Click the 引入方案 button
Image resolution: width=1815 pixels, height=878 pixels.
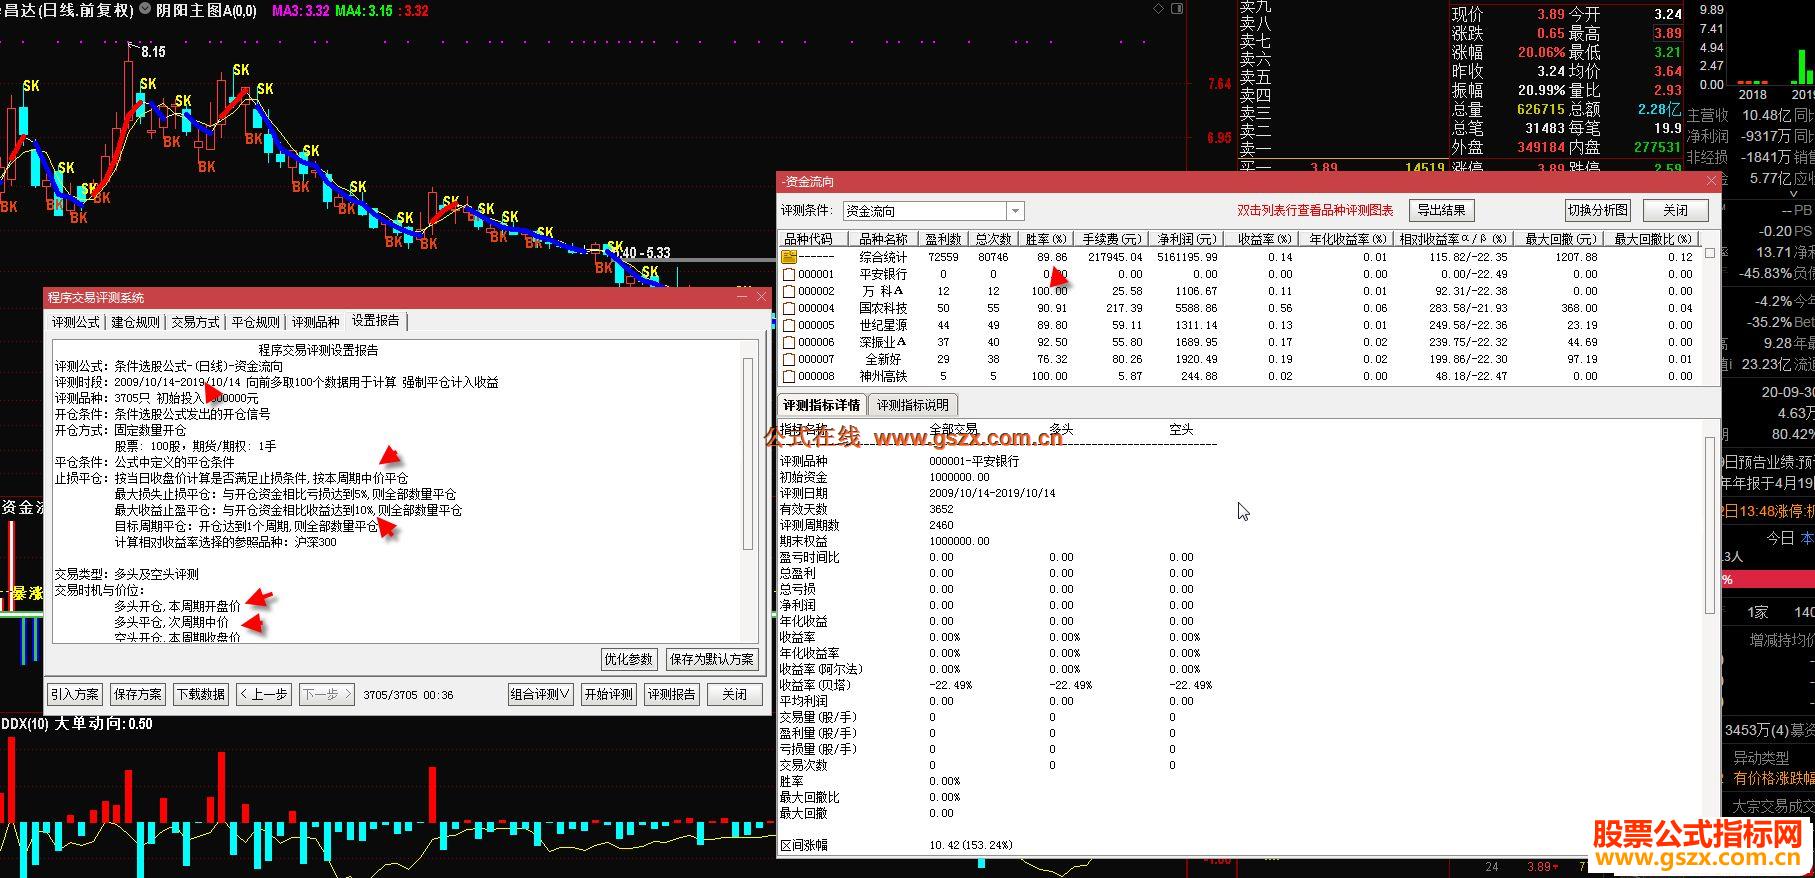tap(75, 694)
